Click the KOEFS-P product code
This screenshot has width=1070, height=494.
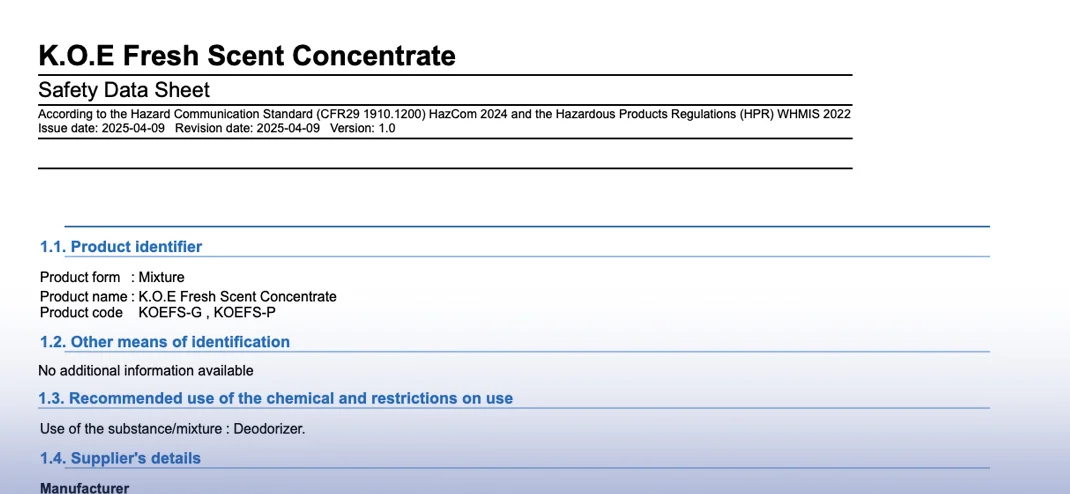[x=245, y=312]
